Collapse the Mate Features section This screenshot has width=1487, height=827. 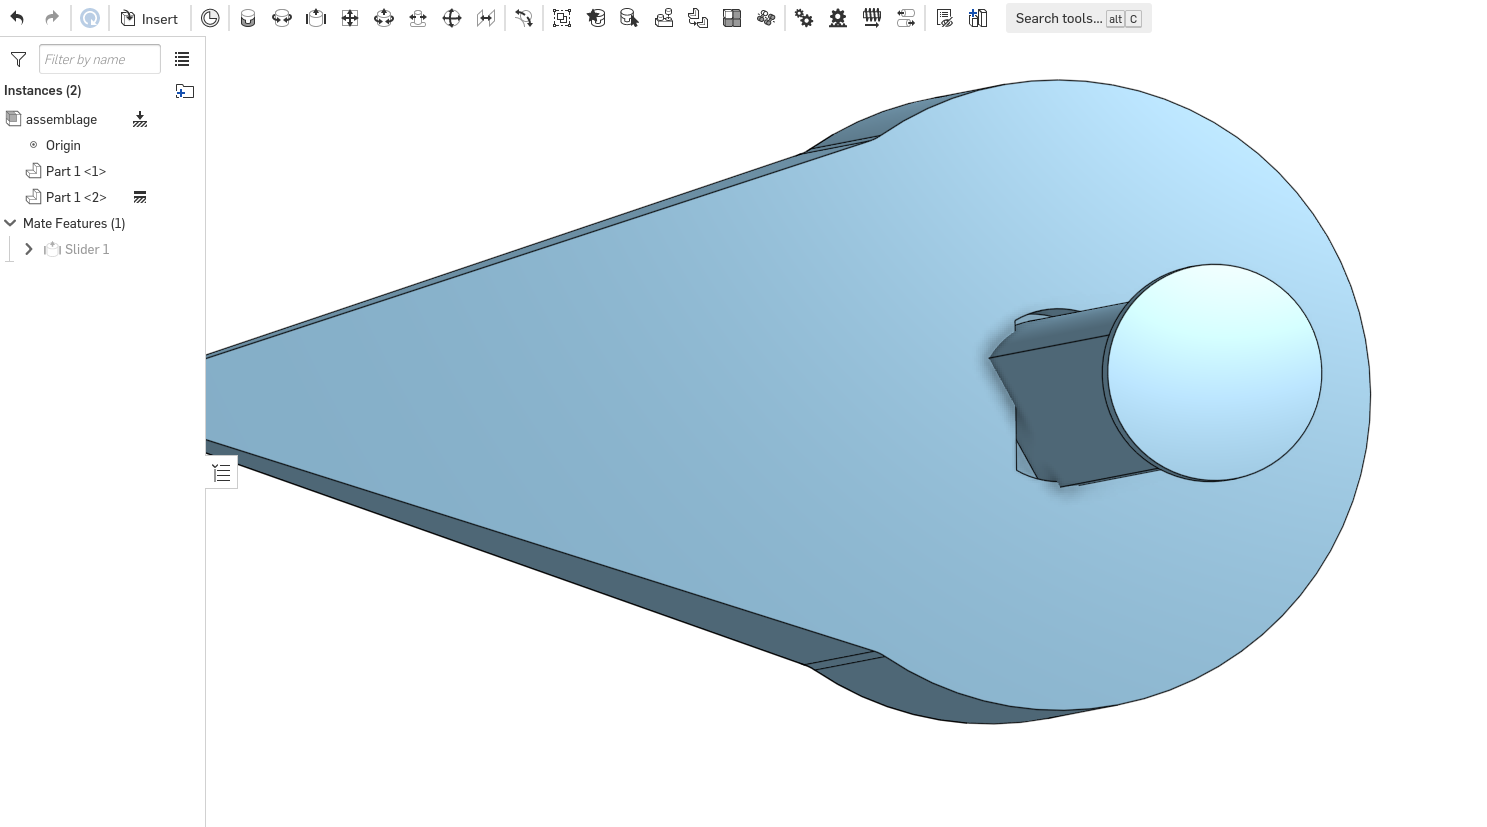tap(11, 223)
